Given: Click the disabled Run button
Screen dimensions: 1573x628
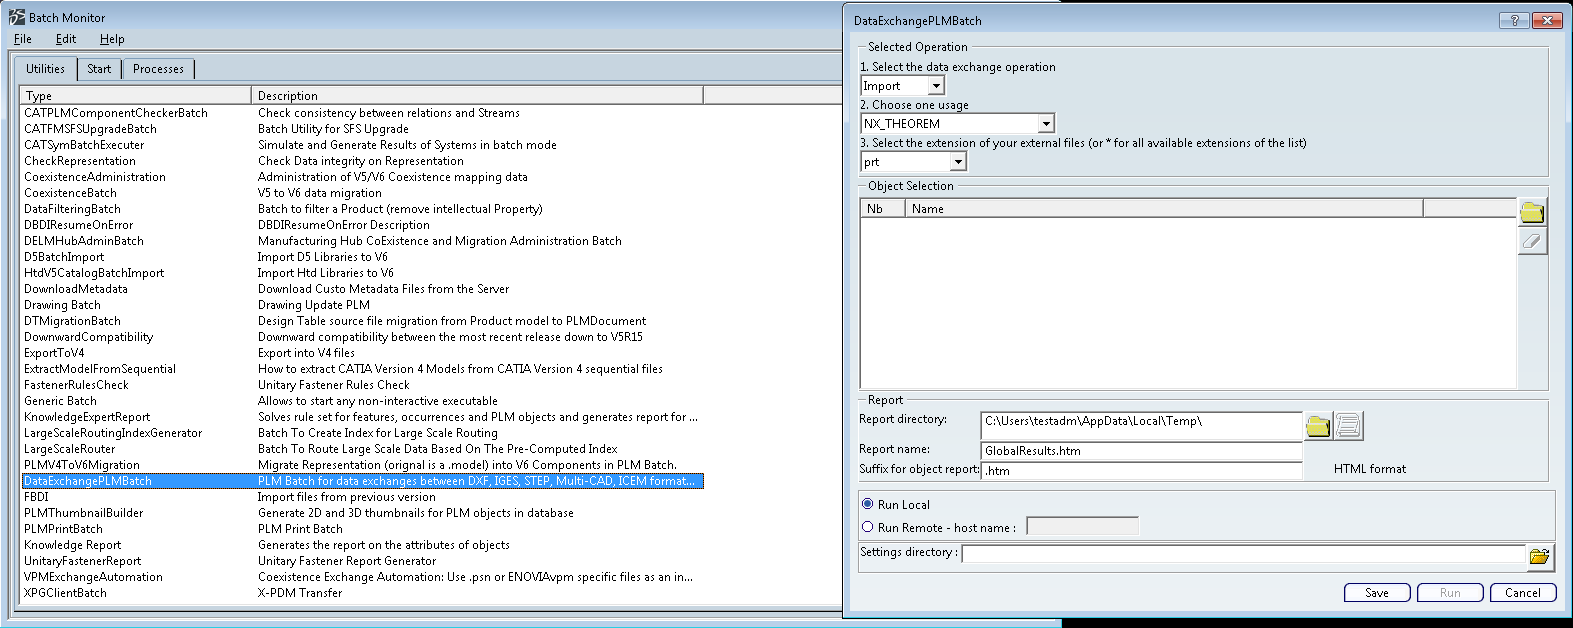Looking at the screenshot, I should click(x=1450, y=593).
